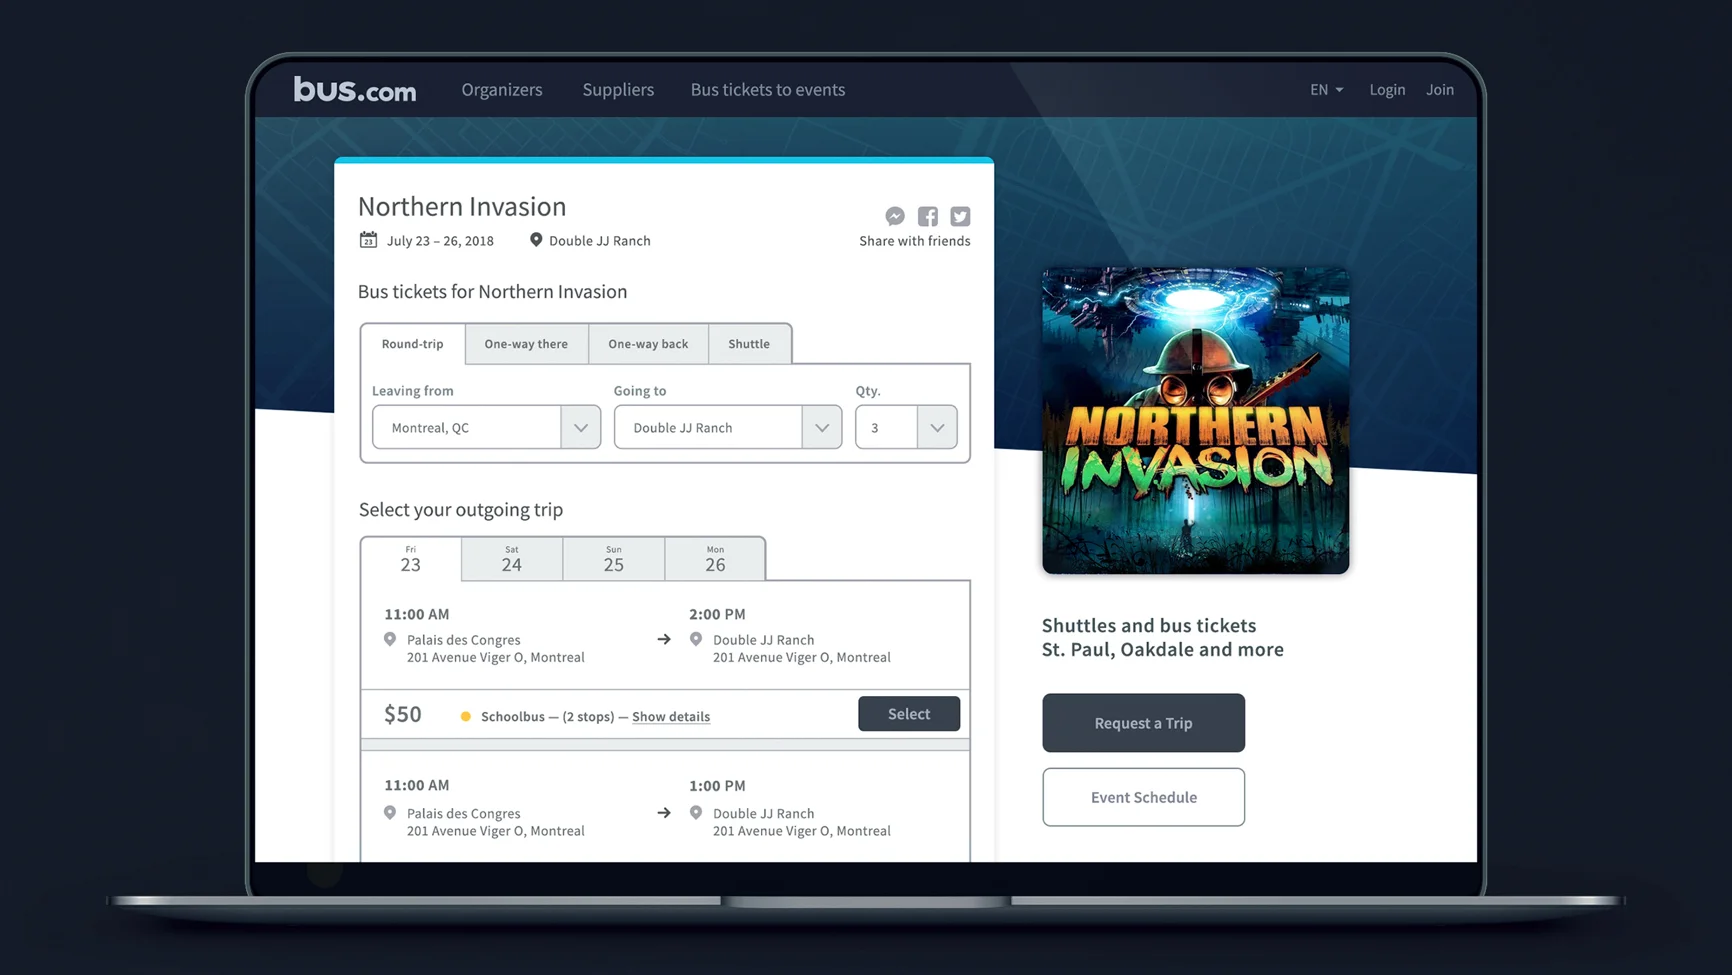Click Login link
Screen dimensions: 1732x975
[x=1387, y=90]
